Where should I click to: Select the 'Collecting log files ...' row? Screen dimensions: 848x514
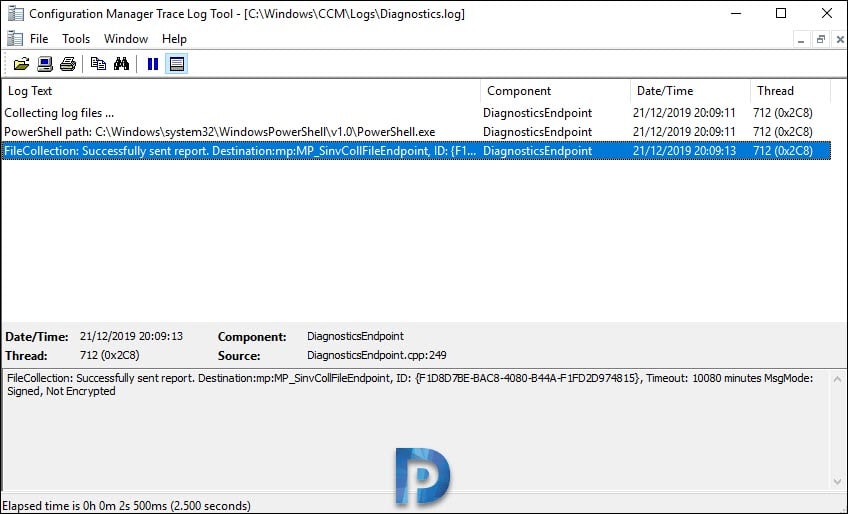pyautogui.click(x=416, y=113)
